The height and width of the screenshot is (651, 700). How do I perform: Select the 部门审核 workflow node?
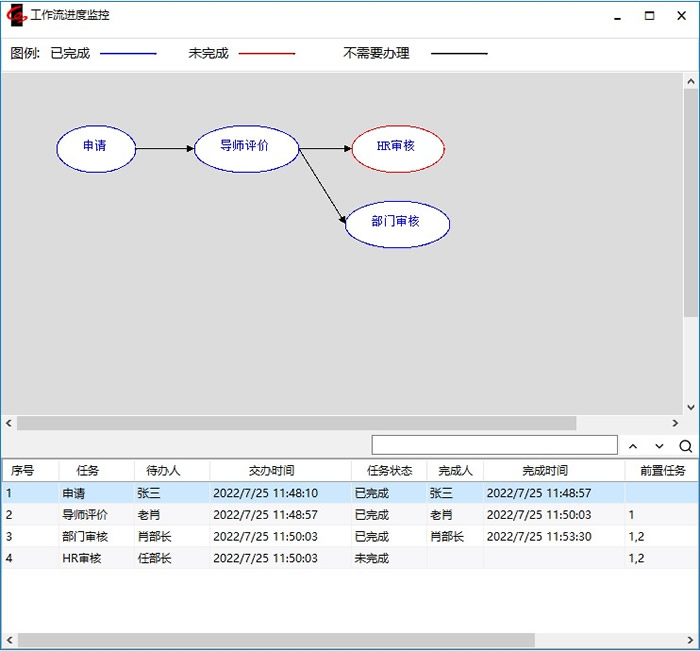(x=397, y=222)
